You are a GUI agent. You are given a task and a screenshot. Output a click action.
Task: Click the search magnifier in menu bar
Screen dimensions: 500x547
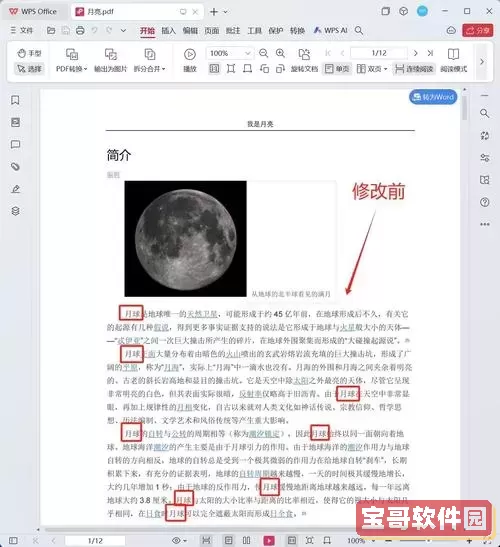click(359, 31)
